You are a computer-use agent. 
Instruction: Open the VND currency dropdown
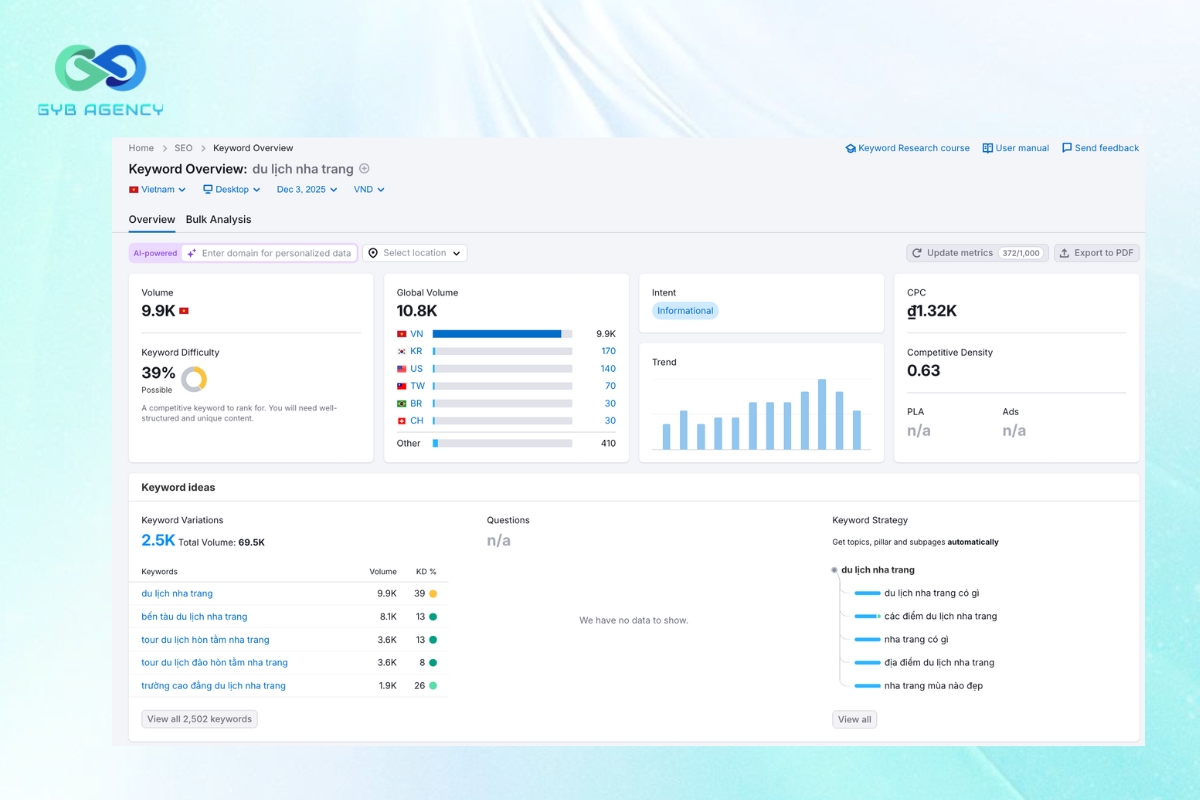click(369, 189)
